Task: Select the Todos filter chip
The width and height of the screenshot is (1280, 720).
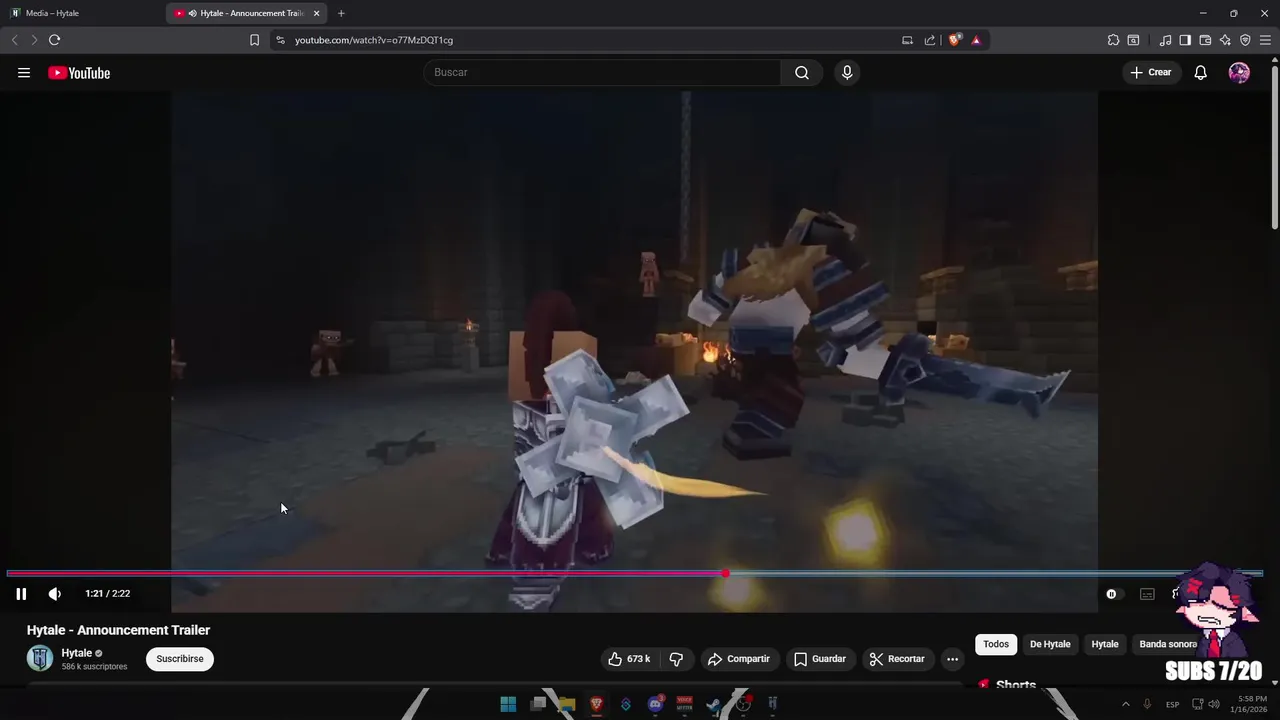Action: click(x=996, y=644)
